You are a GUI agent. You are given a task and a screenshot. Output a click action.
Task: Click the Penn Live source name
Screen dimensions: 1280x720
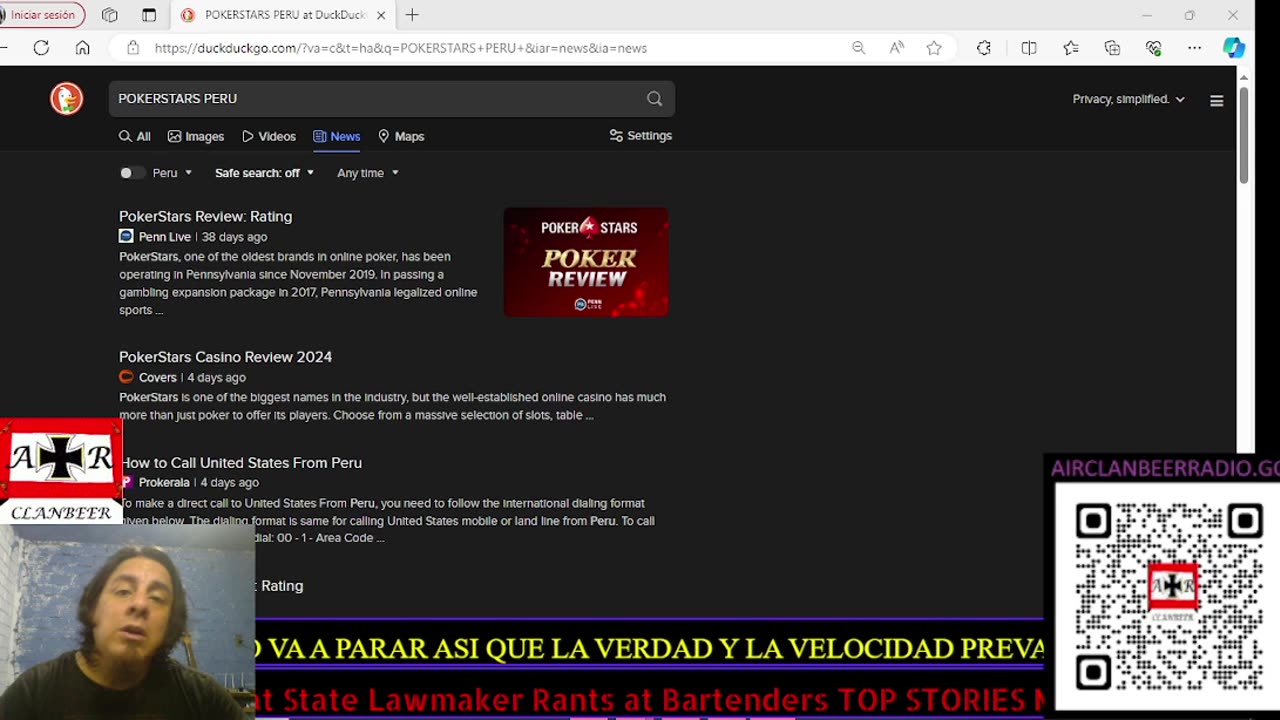tap(164, 237)
